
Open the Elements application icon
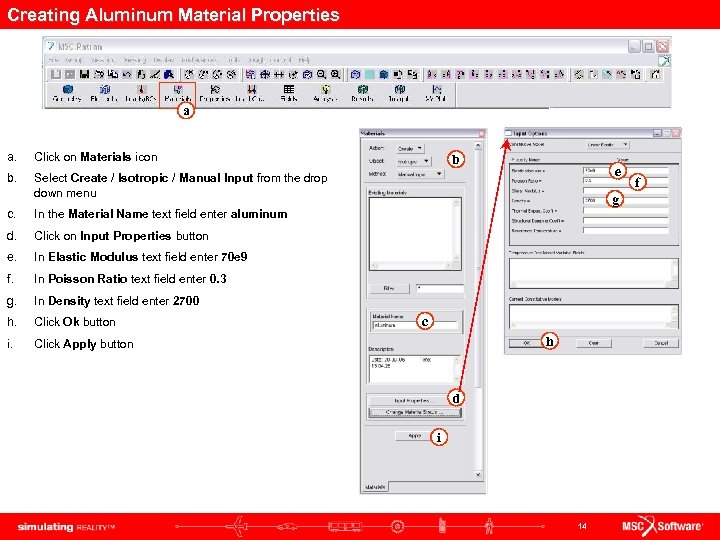click(104, 93)
